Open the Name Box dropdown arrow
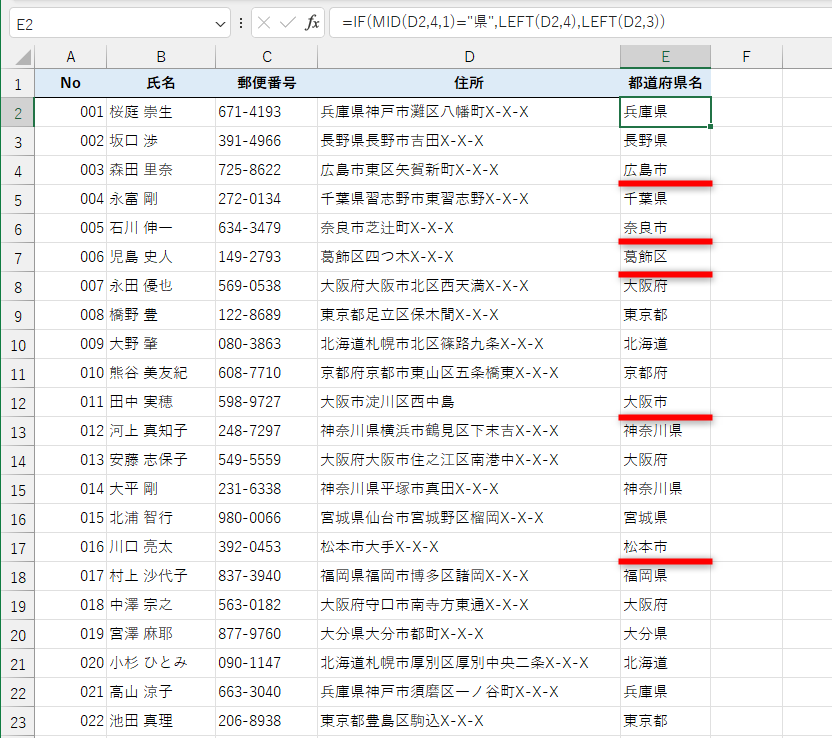The width and height of the screenshot is (832, 738). 220,24
